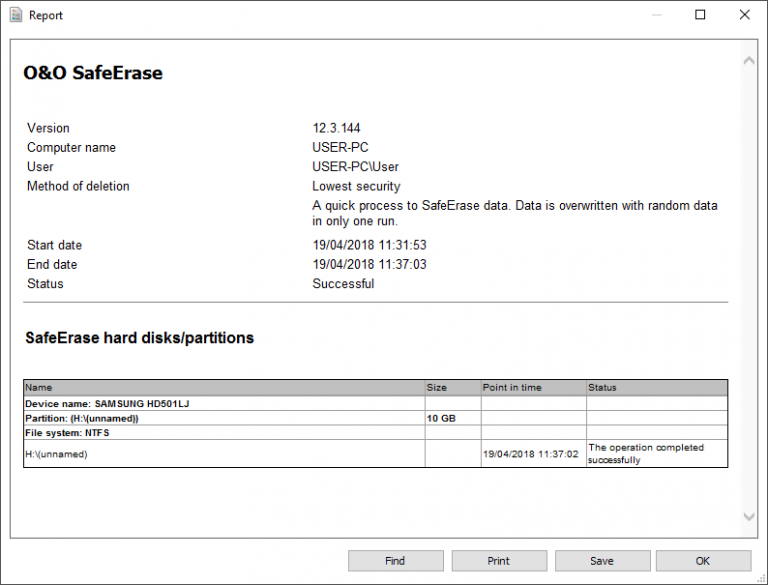Confirm with the OK button
This screenshot has height=585, width=768.
point(703,561)
